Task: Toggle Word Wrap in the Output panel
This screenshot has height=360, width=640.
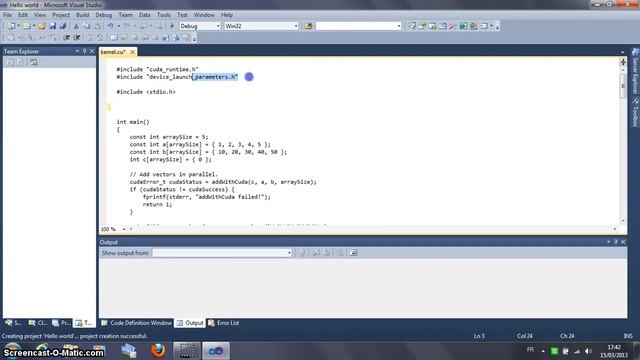Action: pyautogui.click(x=353, y=253)
